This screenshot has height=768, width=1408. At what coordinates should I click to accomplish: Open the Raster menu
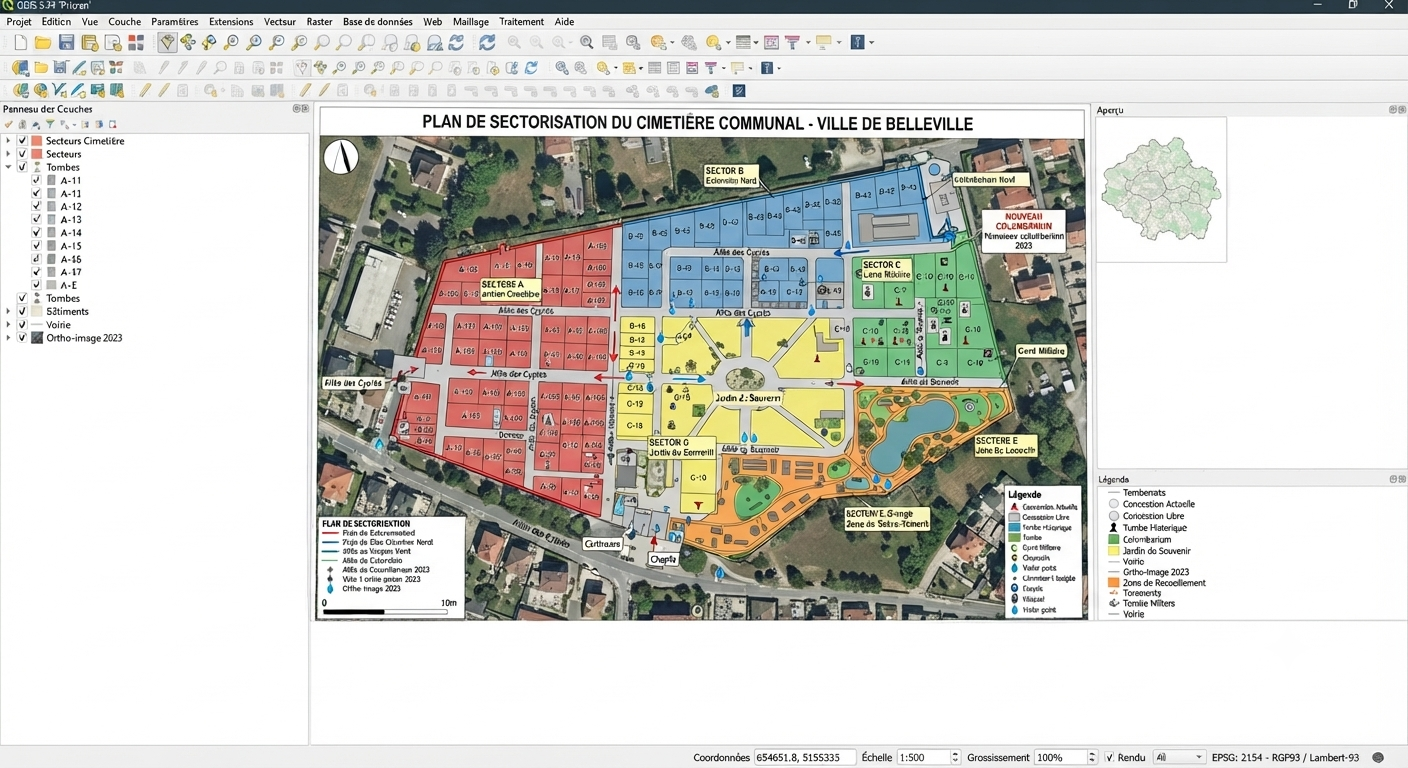[319, 21]
